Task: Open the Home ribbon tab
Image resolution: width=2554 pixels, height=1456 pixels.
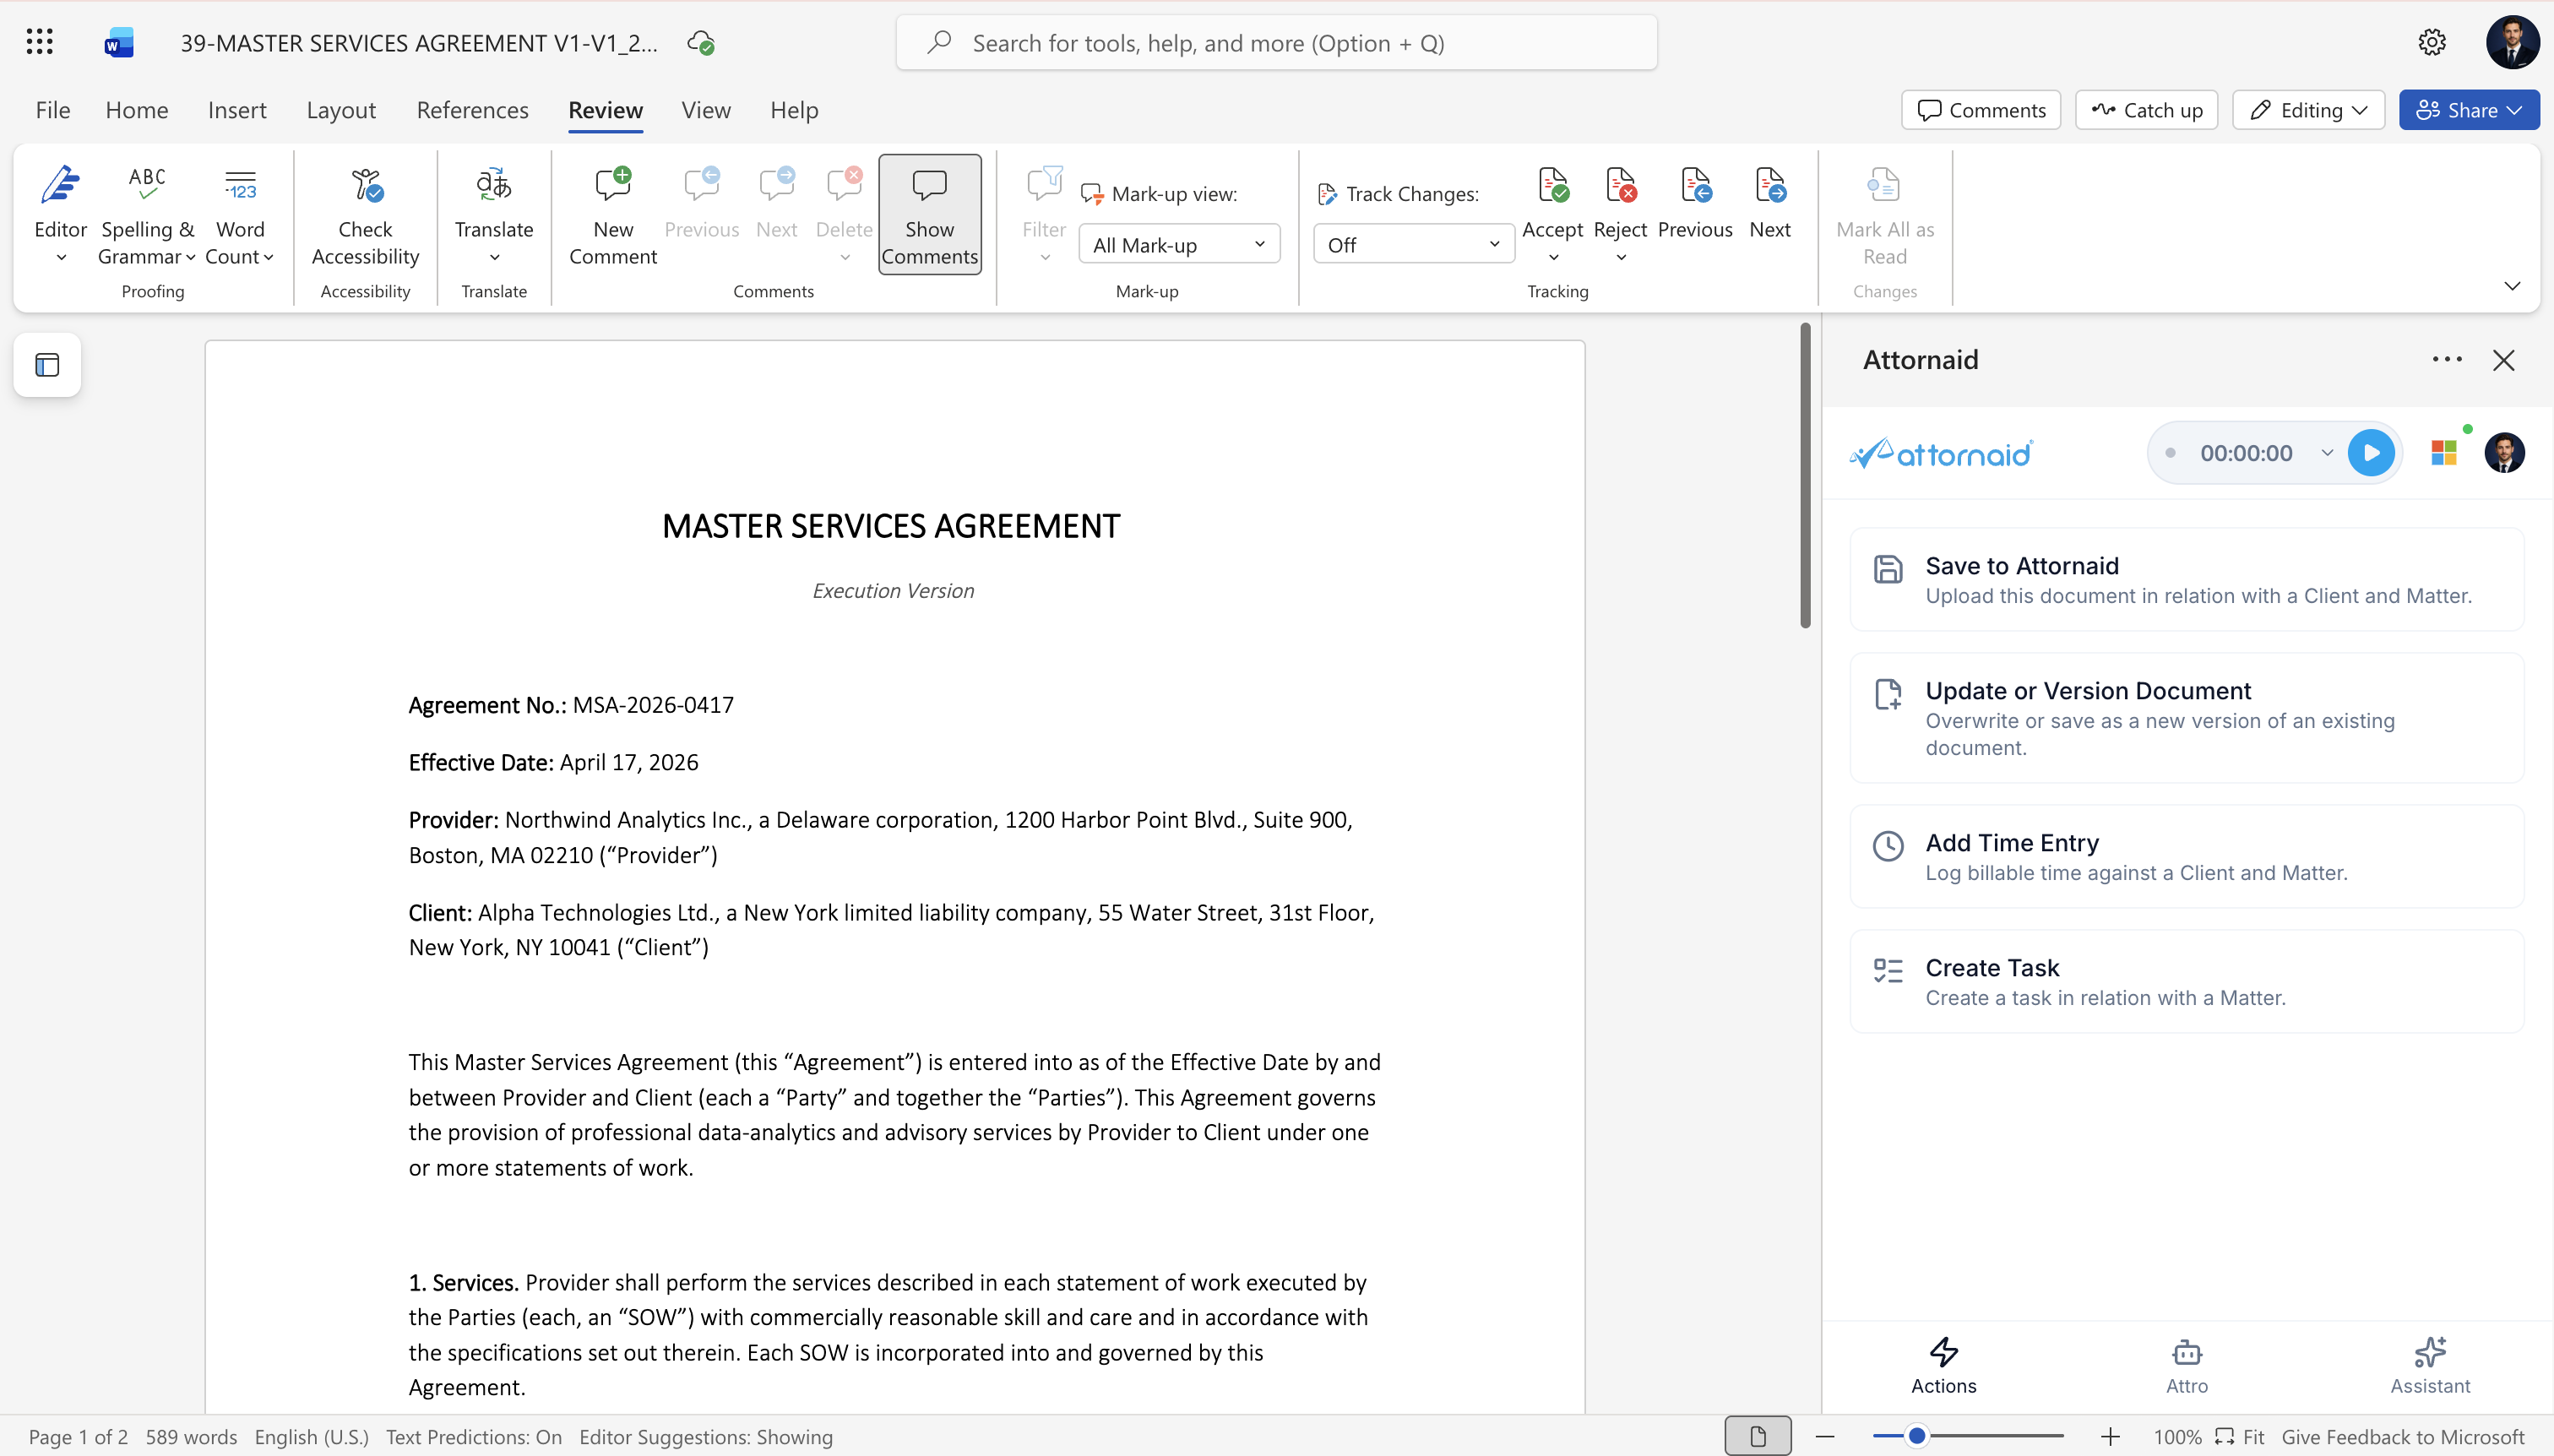Action: tap(137, 110)
